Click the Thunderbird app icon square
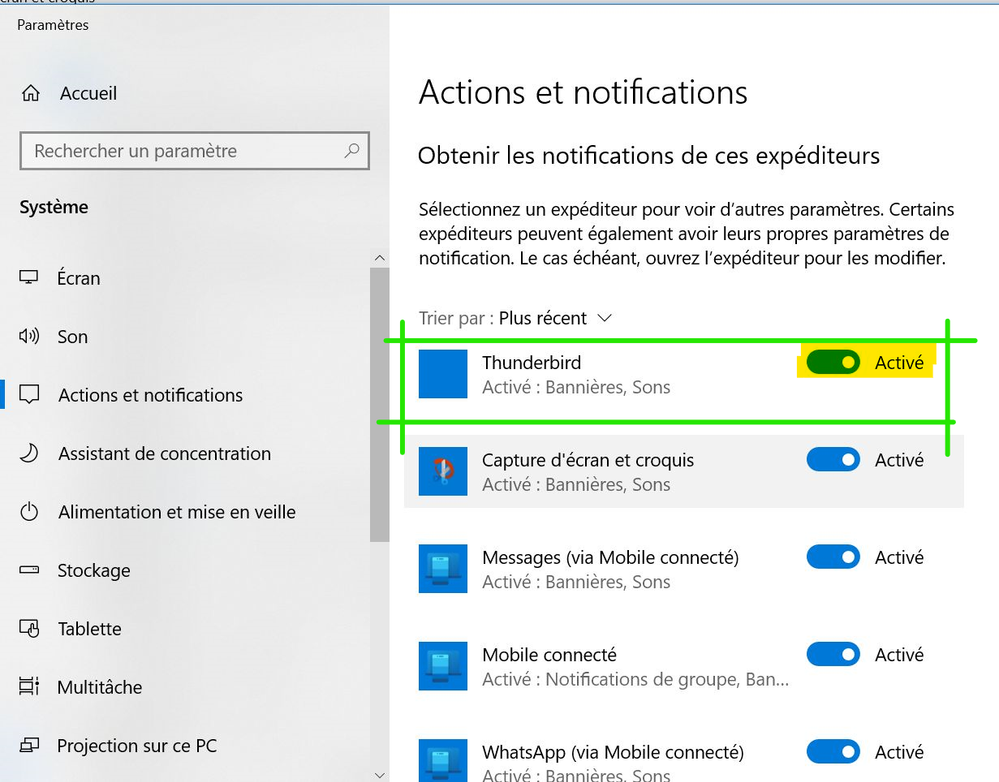999x782 pixels. [x=443, y=374]
